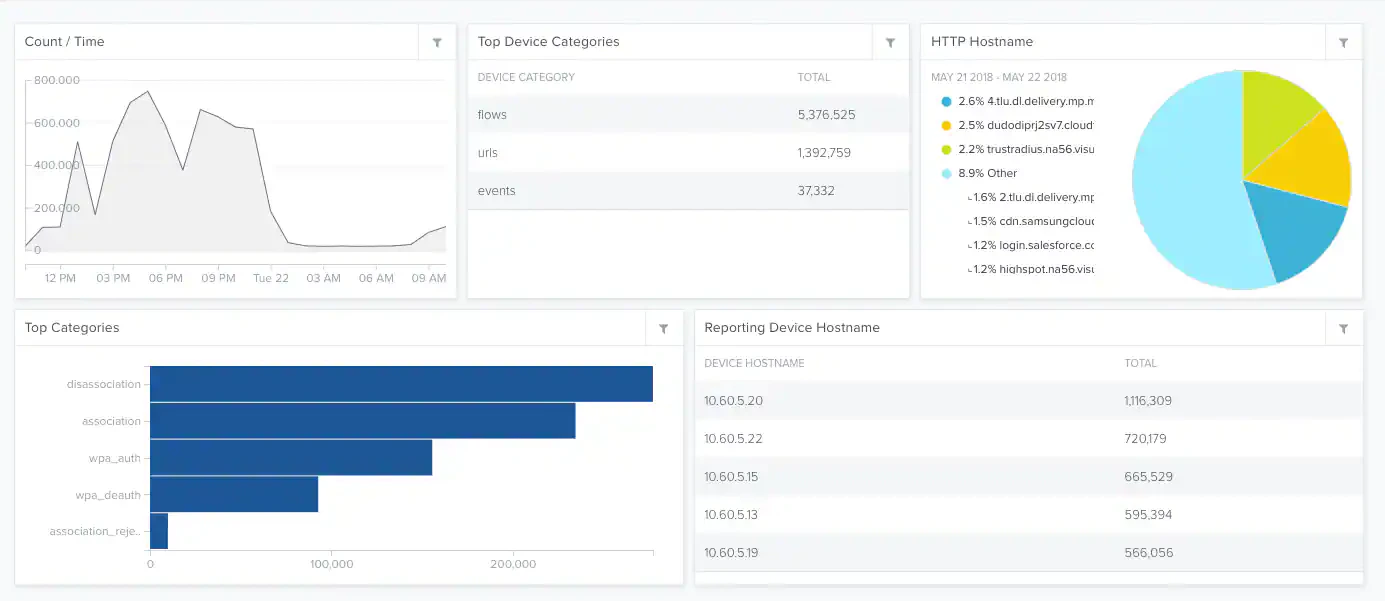The image size is (1385, 601).
Task: Click the Count / Time panel title
Action: point(64,42)
